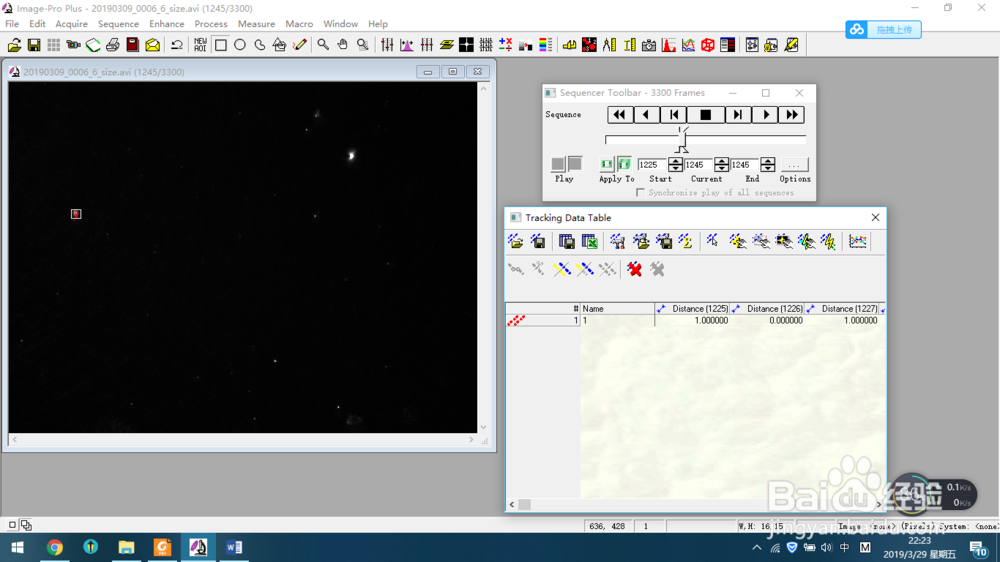Click the left Play mode toggle

(x=558, y=164)
